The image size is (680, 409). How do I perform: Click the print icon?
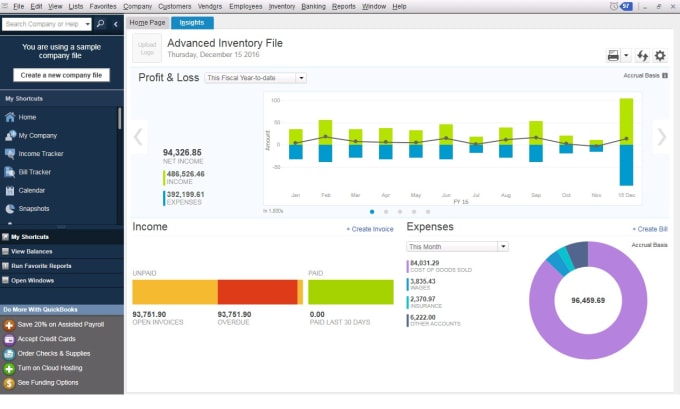[613, 56]
